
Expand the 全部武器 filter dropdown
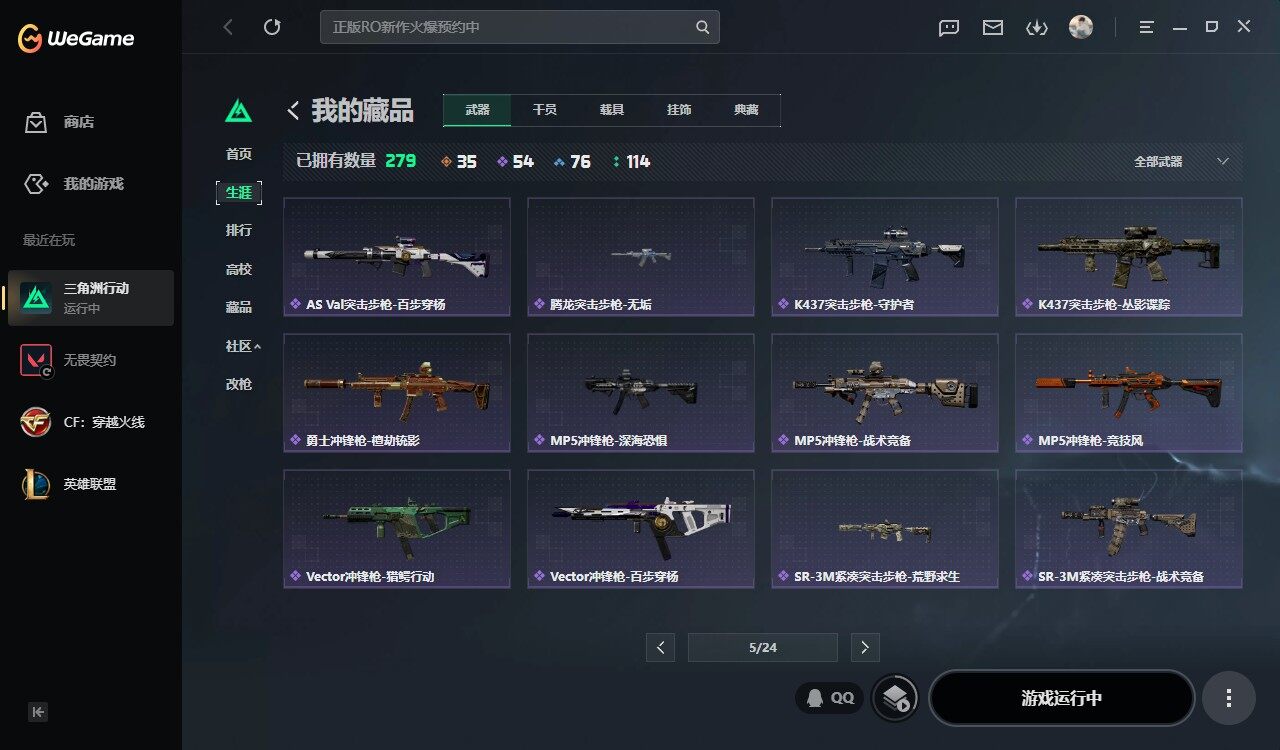click(x=1181, y=161)
